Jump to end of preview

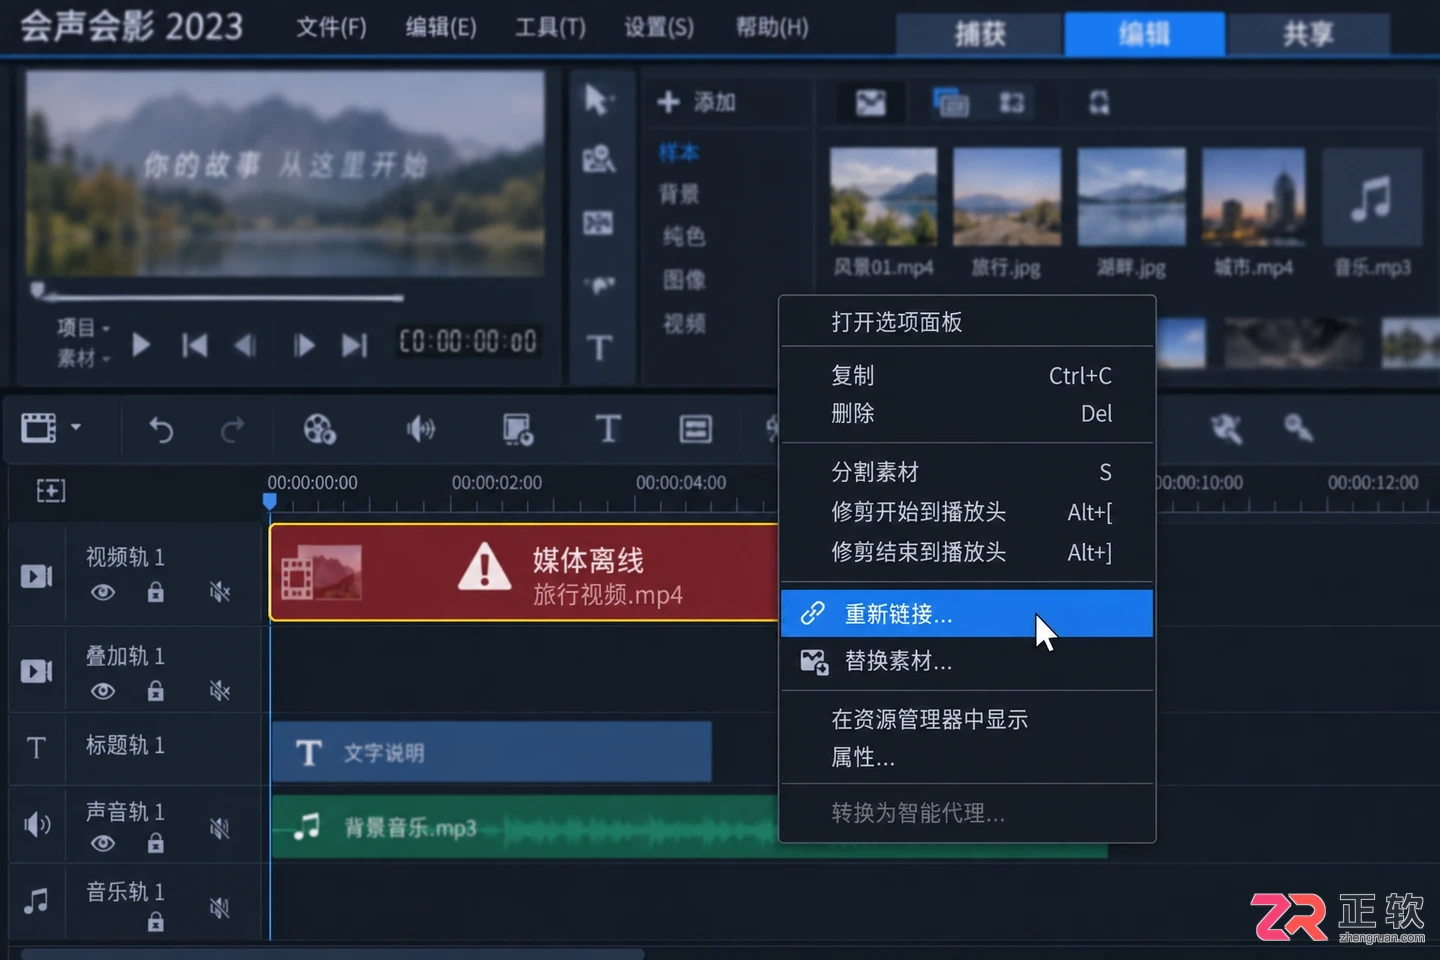[354, 346]
